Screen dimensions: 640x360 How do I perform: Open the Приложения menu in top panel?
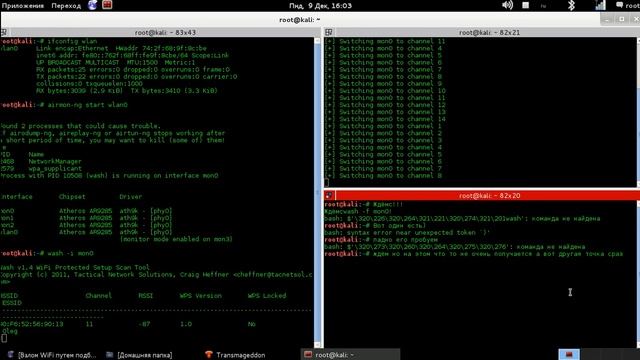click(23, 6)
